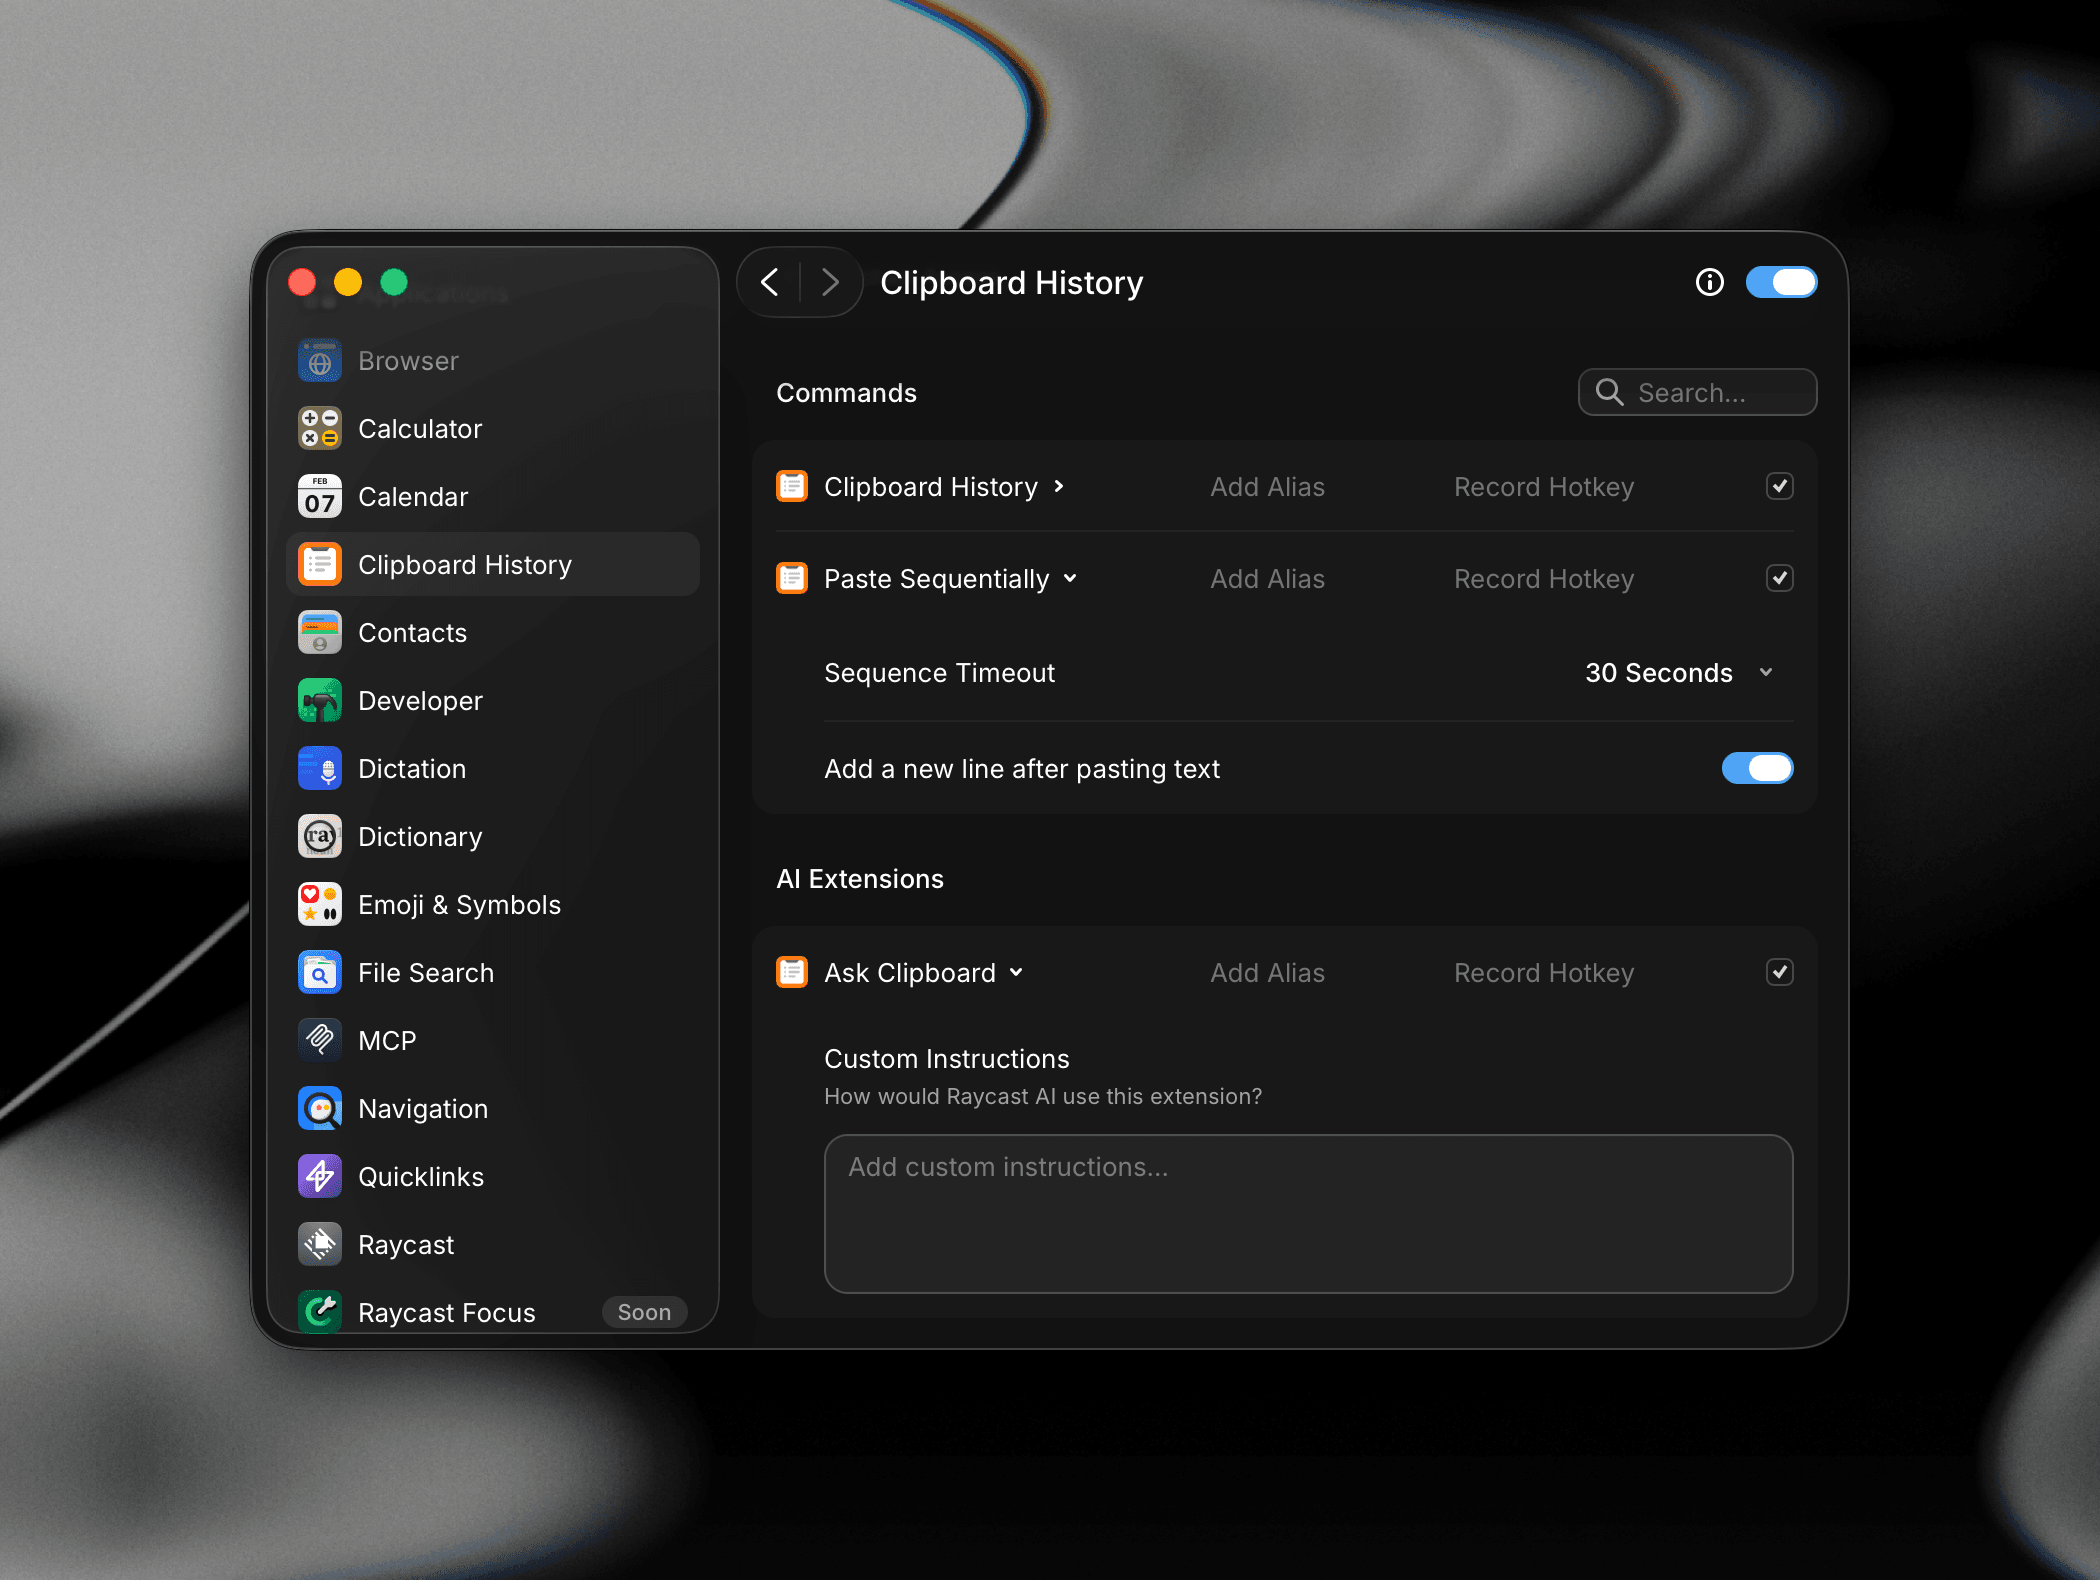
Task: Click the yellow minimize window button
Action: [x=348, y=283]
